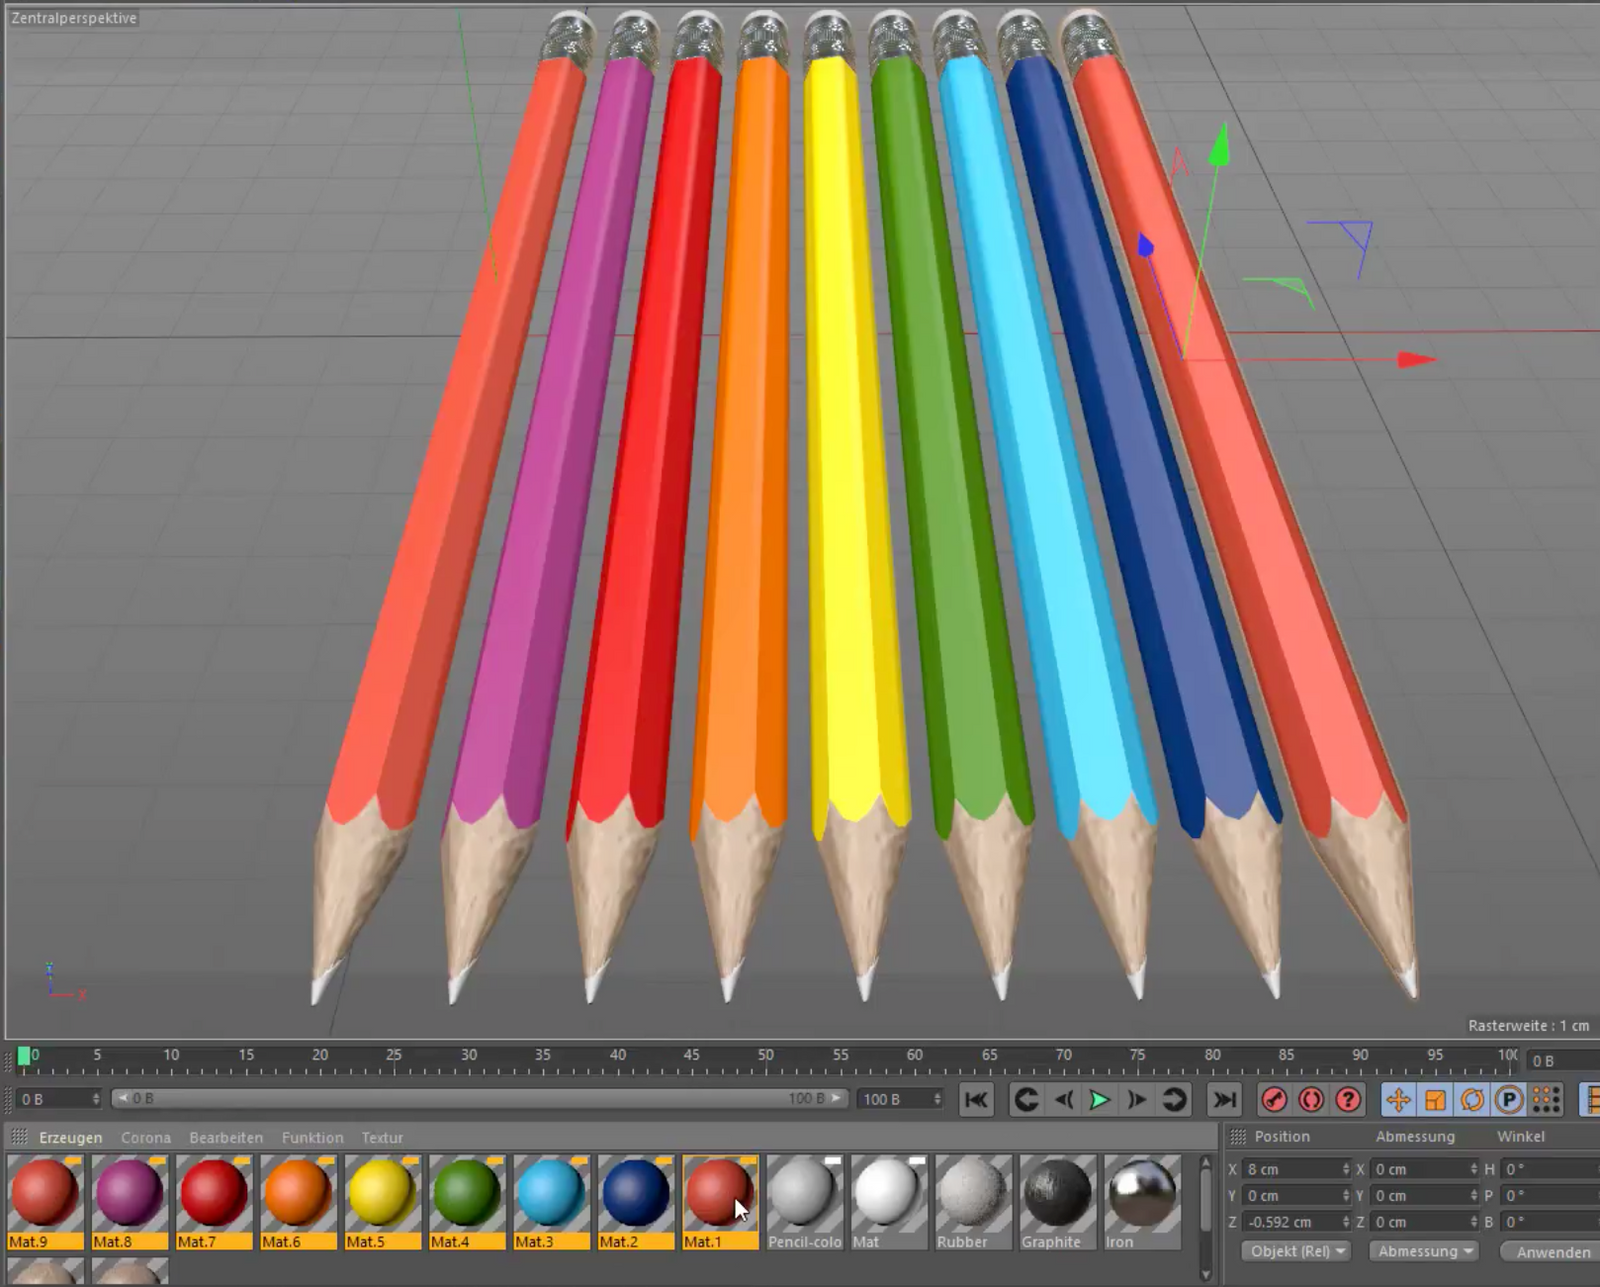Toggle position keying with the move arrows icon
This screenshot has height=1287, width=1600.
click(x=1398, y=1100)
